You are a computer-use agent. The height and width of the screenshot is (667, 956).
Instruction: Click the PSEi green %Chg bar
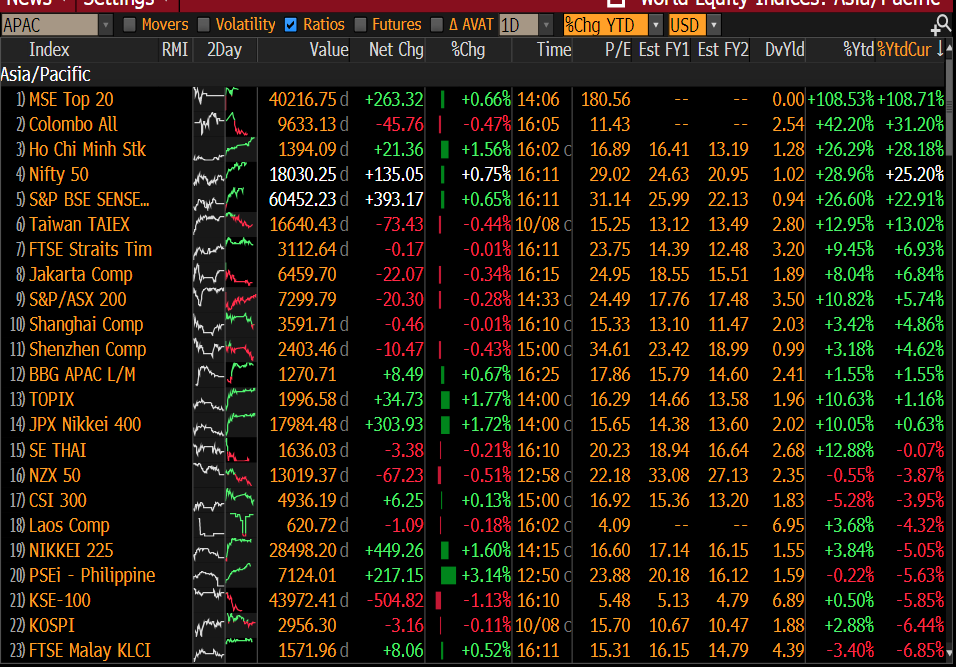tap(448, 575)
